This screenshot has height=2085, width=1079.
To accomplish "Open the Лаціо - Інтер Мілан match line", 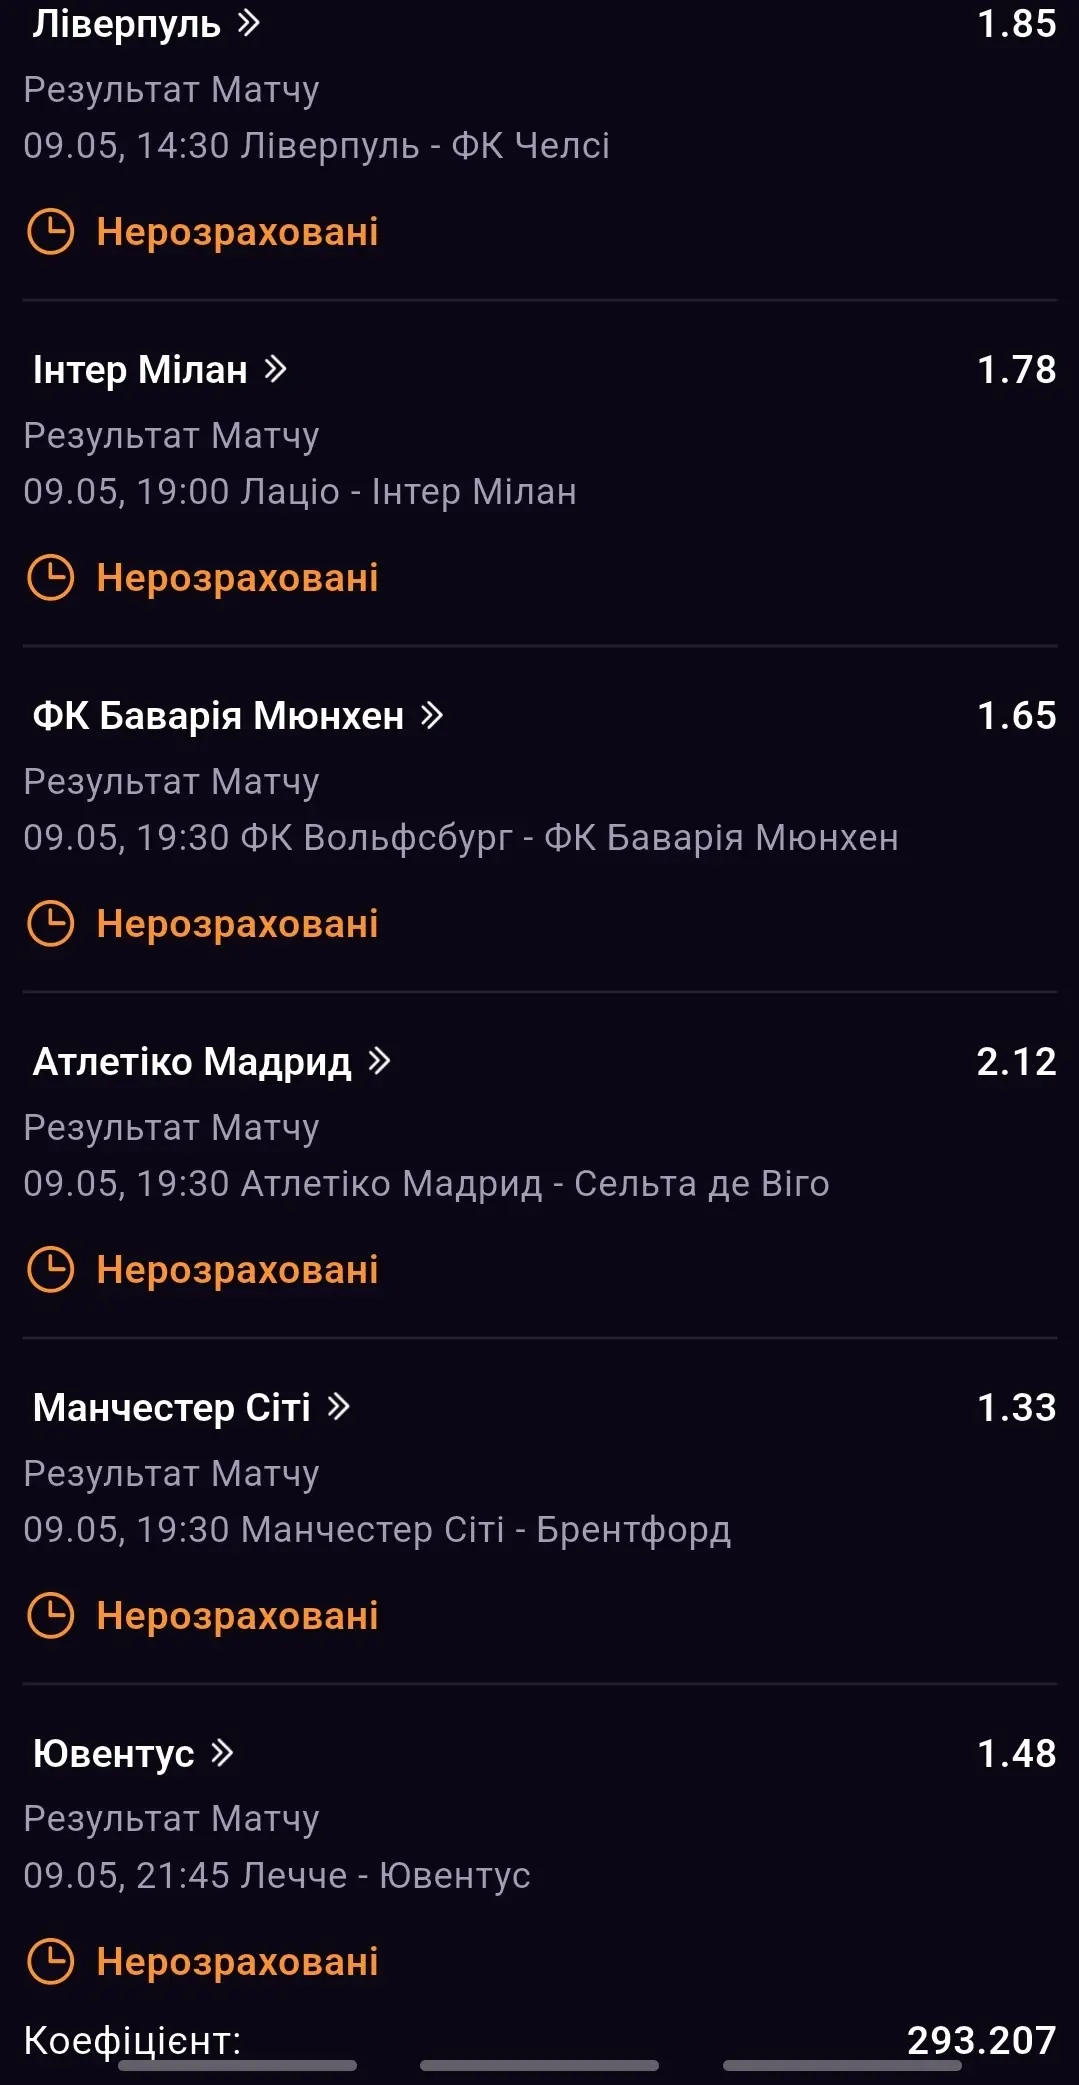I will 300,492.
